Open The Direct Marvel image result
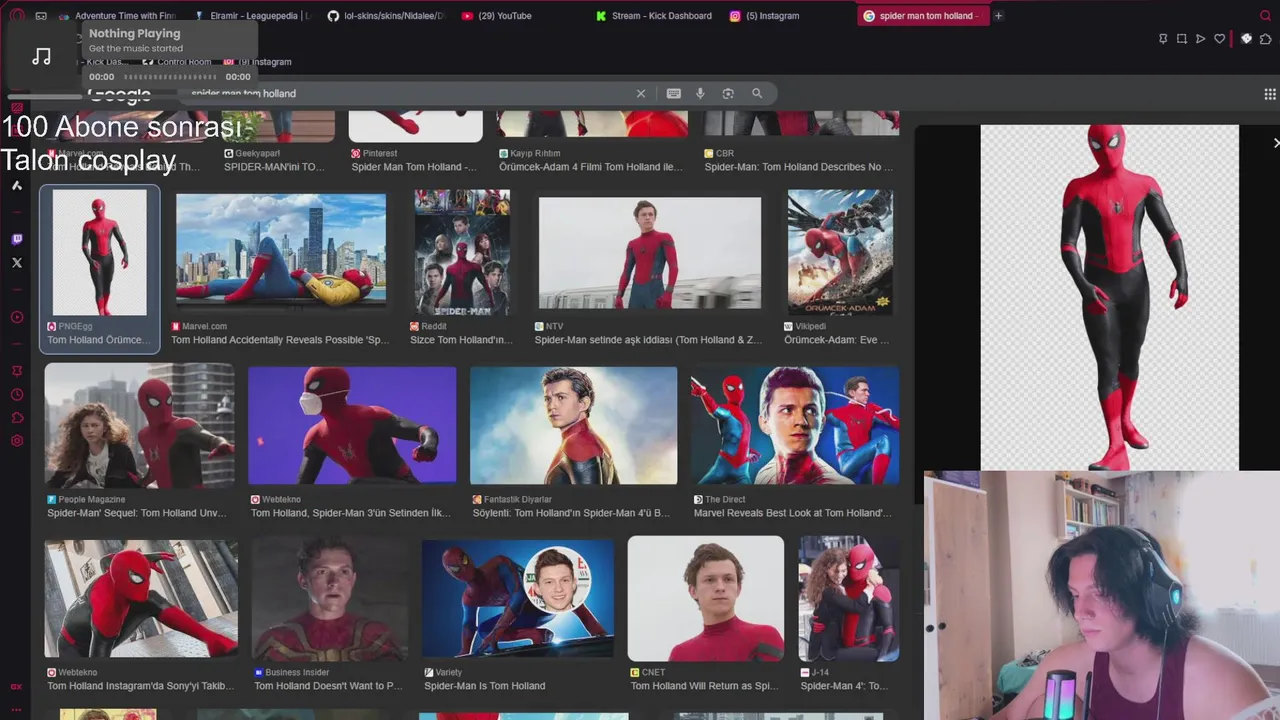The width and height of the screenshot is (1280, 720). pyautogui.click(x=795, y=425)
